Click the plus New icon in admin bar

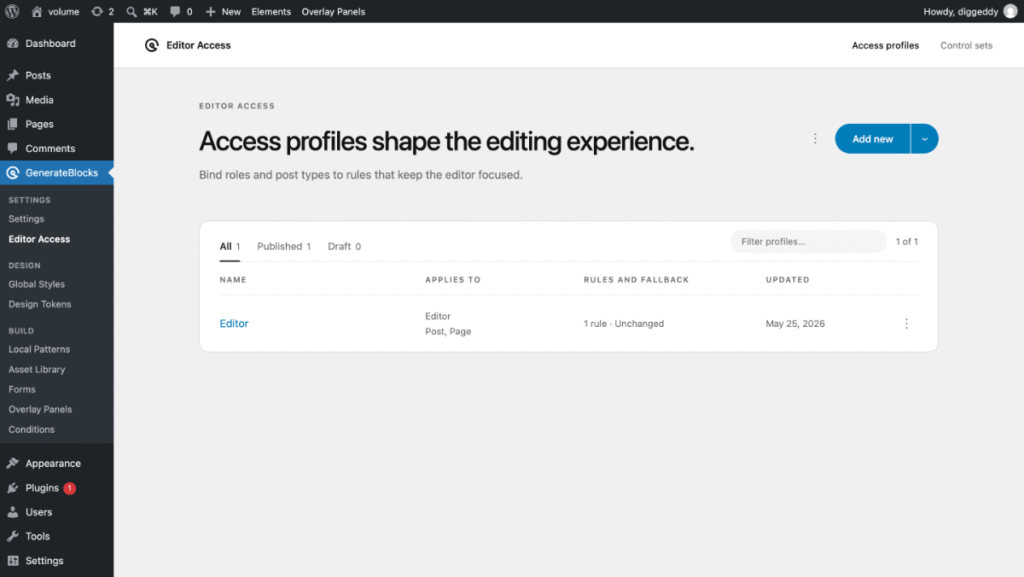click(x=210, y=11)
